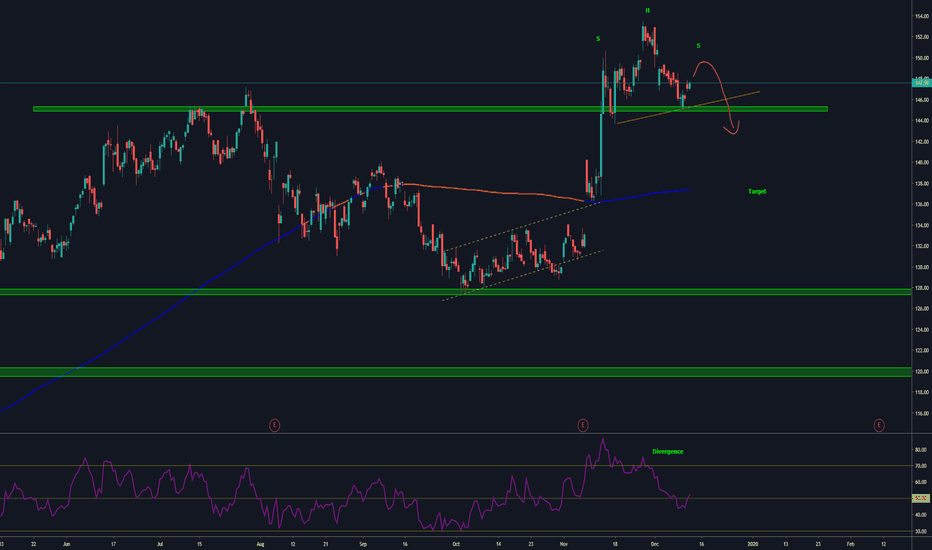Click the 'Jul' date on time axis

coord(160,544)
